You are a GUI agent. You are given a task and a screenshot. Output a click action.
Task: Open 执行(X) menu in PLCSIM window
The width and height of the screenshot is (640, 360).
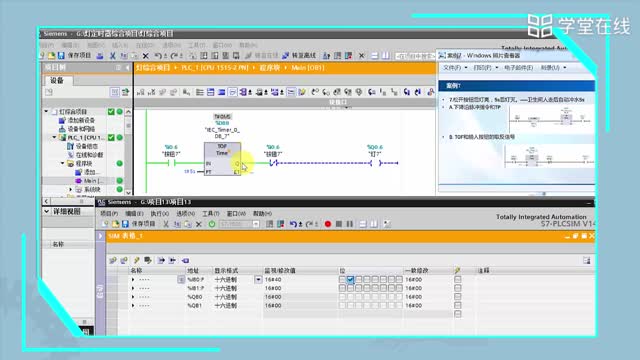click(159, 213)
